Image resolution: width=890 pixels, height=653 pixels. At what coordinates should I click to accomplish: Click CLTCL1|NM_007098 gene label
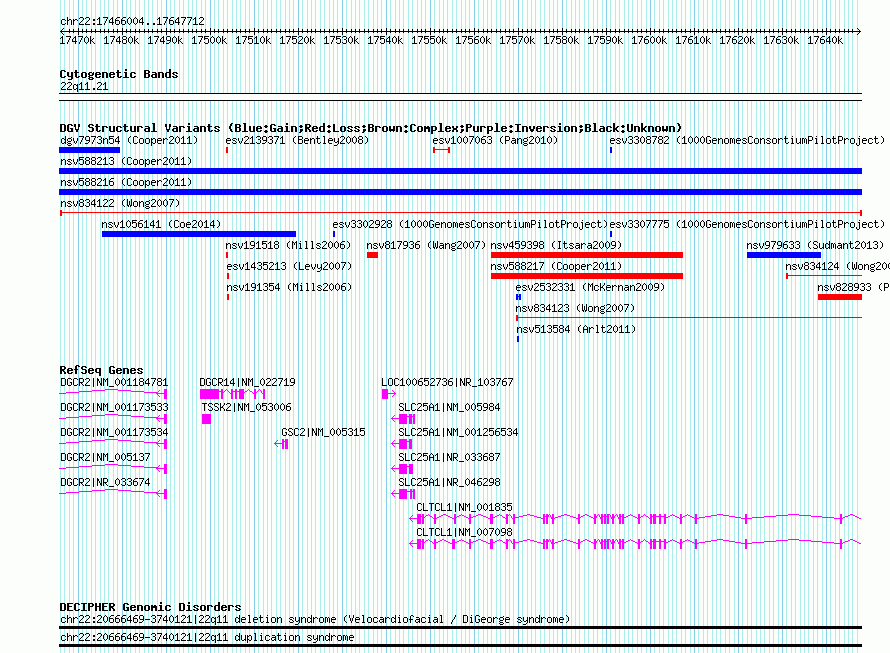464,532
